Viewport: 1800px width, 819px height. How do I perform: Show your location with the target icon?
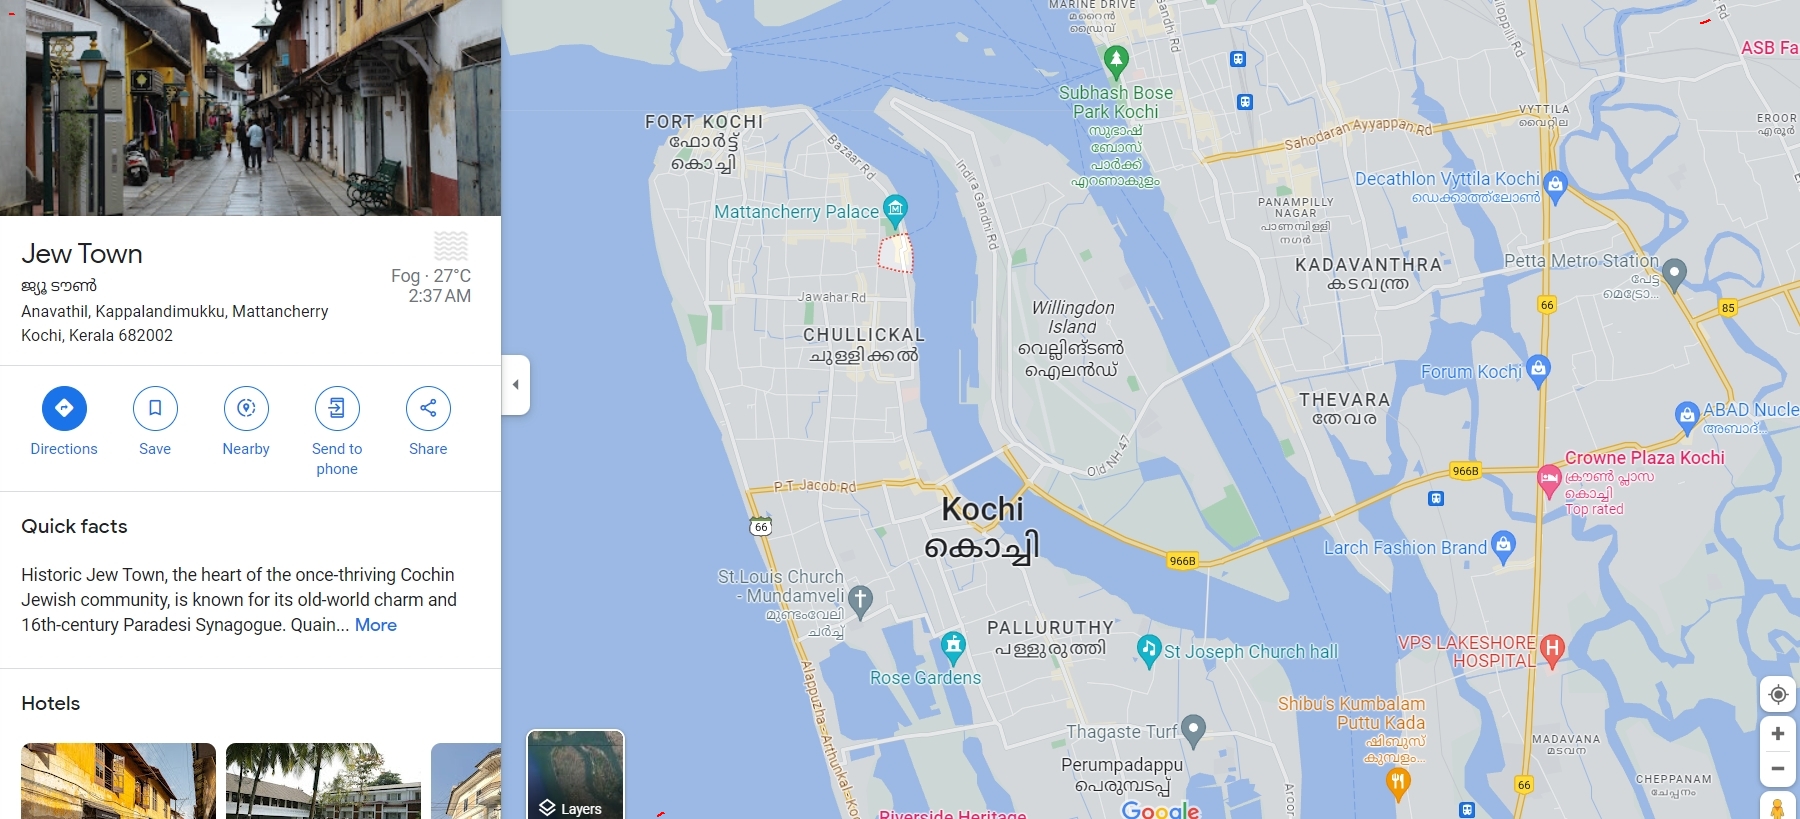1778,694
